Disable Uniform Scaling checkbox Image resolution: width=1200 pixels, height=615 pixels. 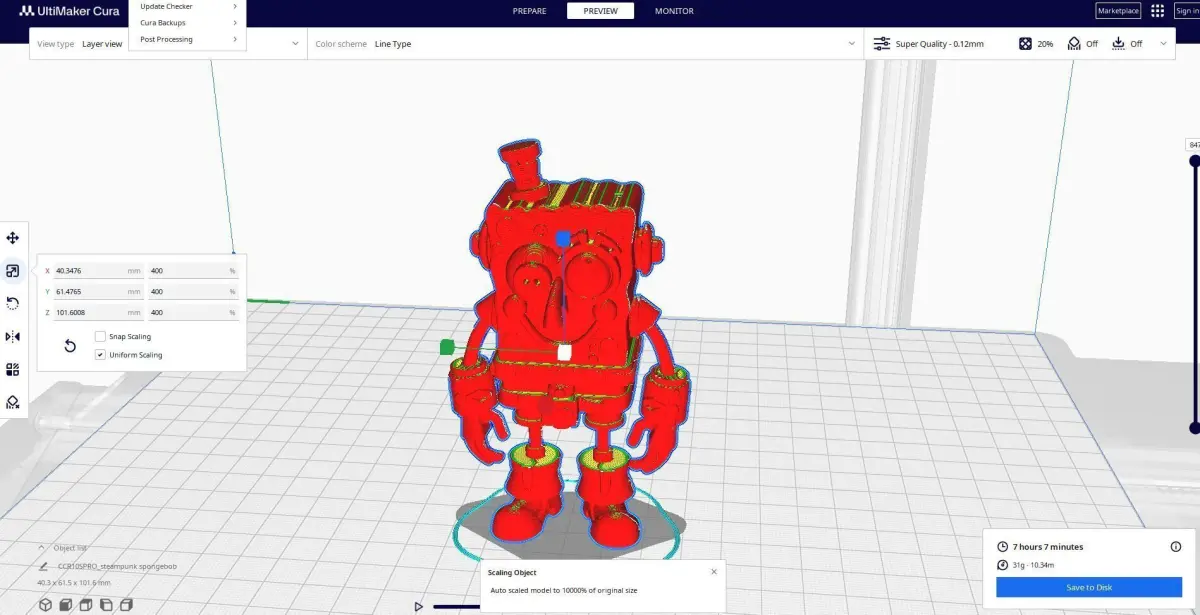click(x=100, y=355)
